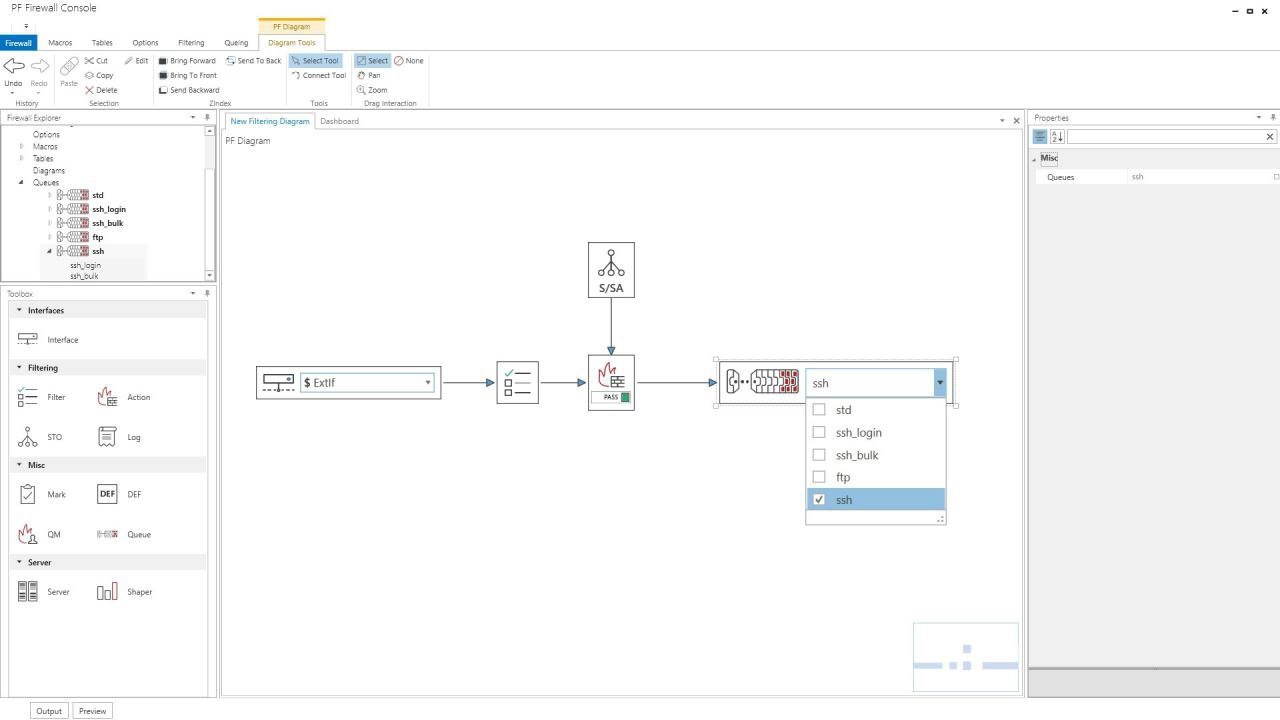Image resolution: width=1280 pixels, height=720 pixels.
Task: Switch to the Dashboard tab
Action: pyautogui.click(x=339, y=121)
